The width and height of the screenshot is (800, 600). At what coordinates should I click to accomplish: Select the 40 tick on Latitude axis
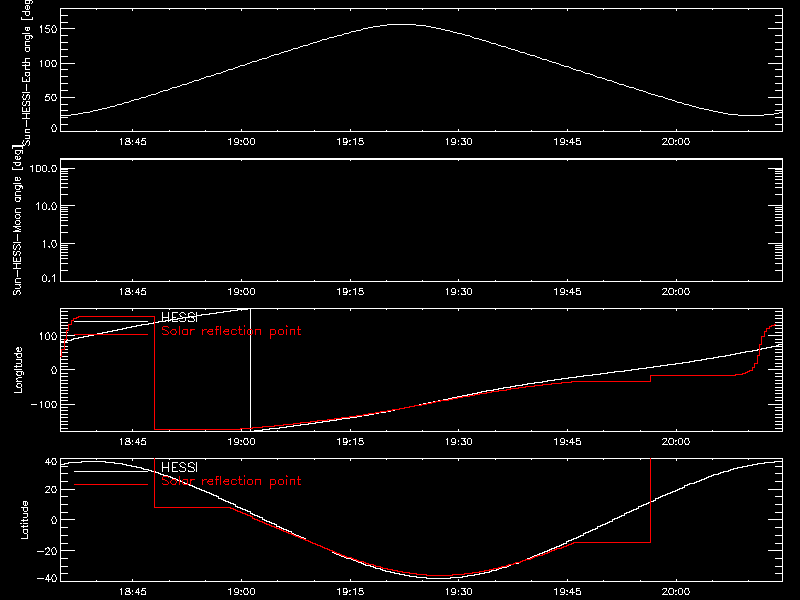51,462
